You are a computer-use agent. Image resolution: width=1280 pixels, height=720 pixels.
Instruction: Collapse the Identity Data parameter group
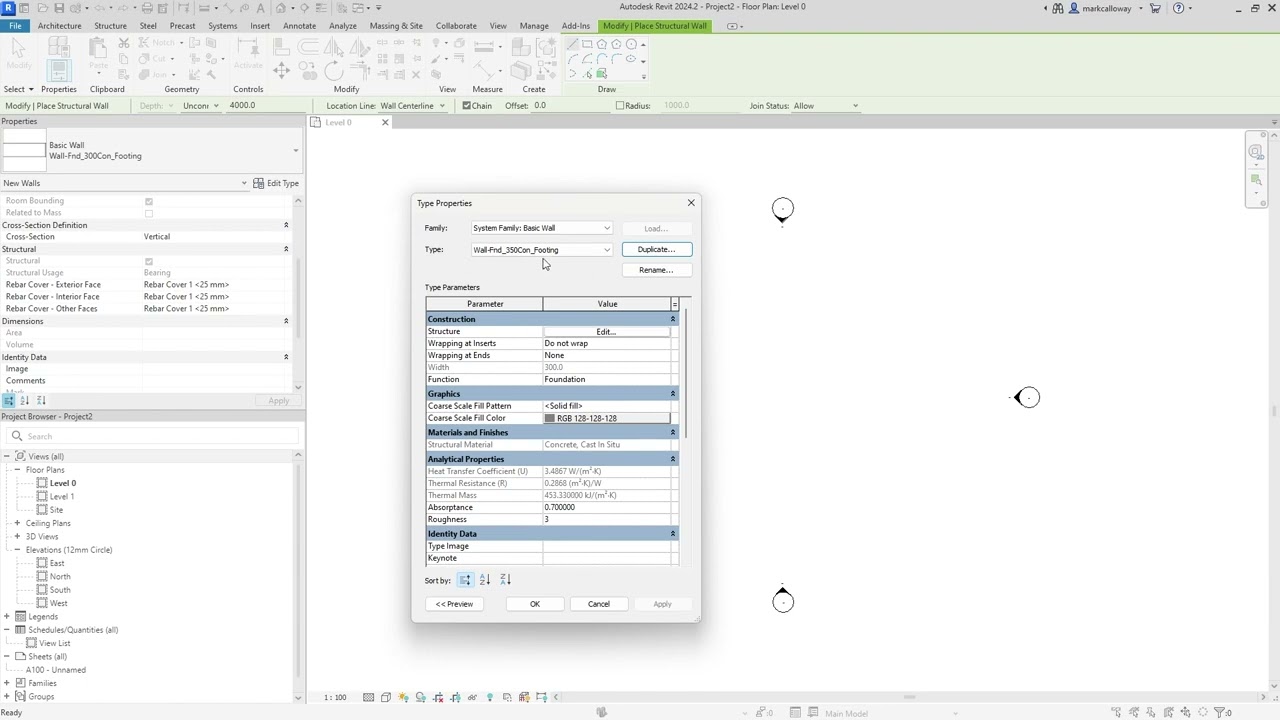[x=672, y=534]
